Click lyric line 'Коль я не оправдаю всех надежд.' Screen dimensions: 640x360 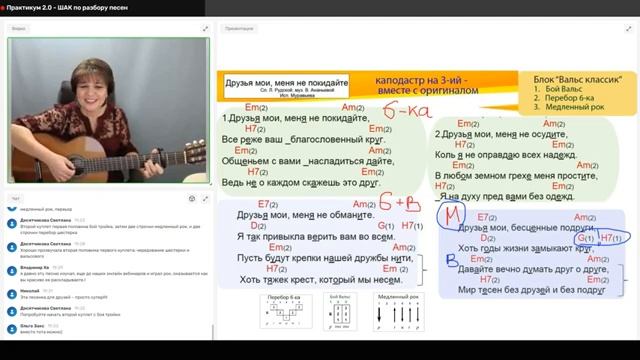(506, 155)
